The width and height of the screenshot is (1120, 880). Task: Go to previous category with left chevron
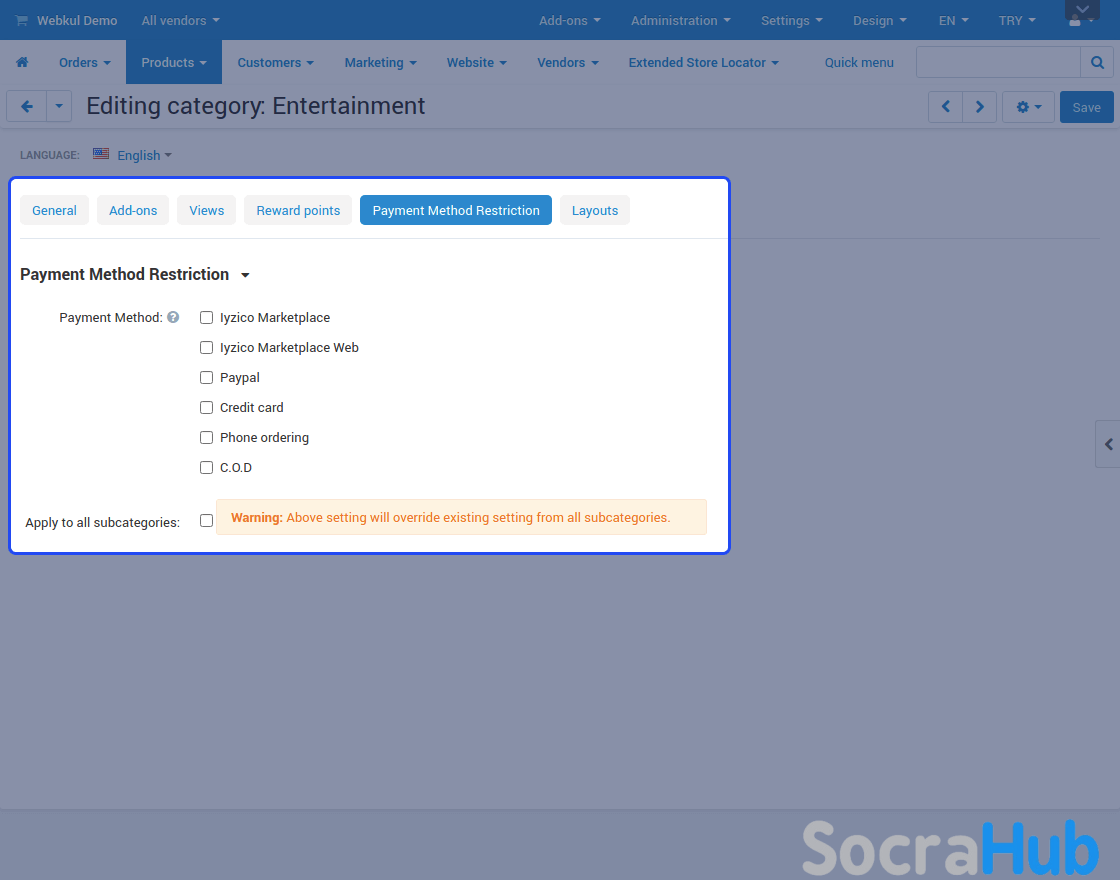point(945,107)
